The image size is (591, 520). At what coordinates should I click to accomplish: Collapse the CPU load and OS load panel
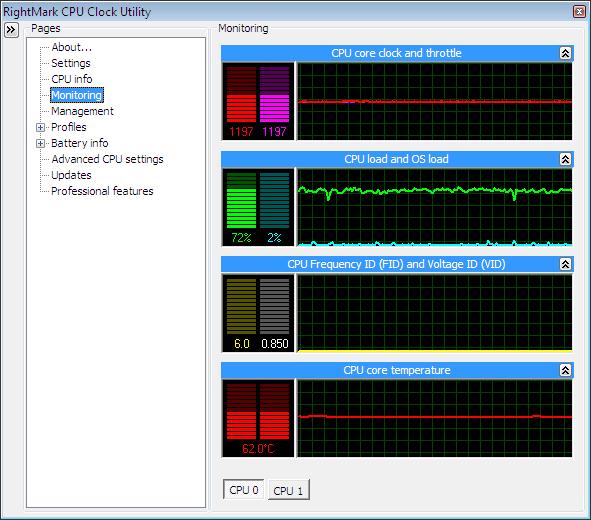coord(565,159)
